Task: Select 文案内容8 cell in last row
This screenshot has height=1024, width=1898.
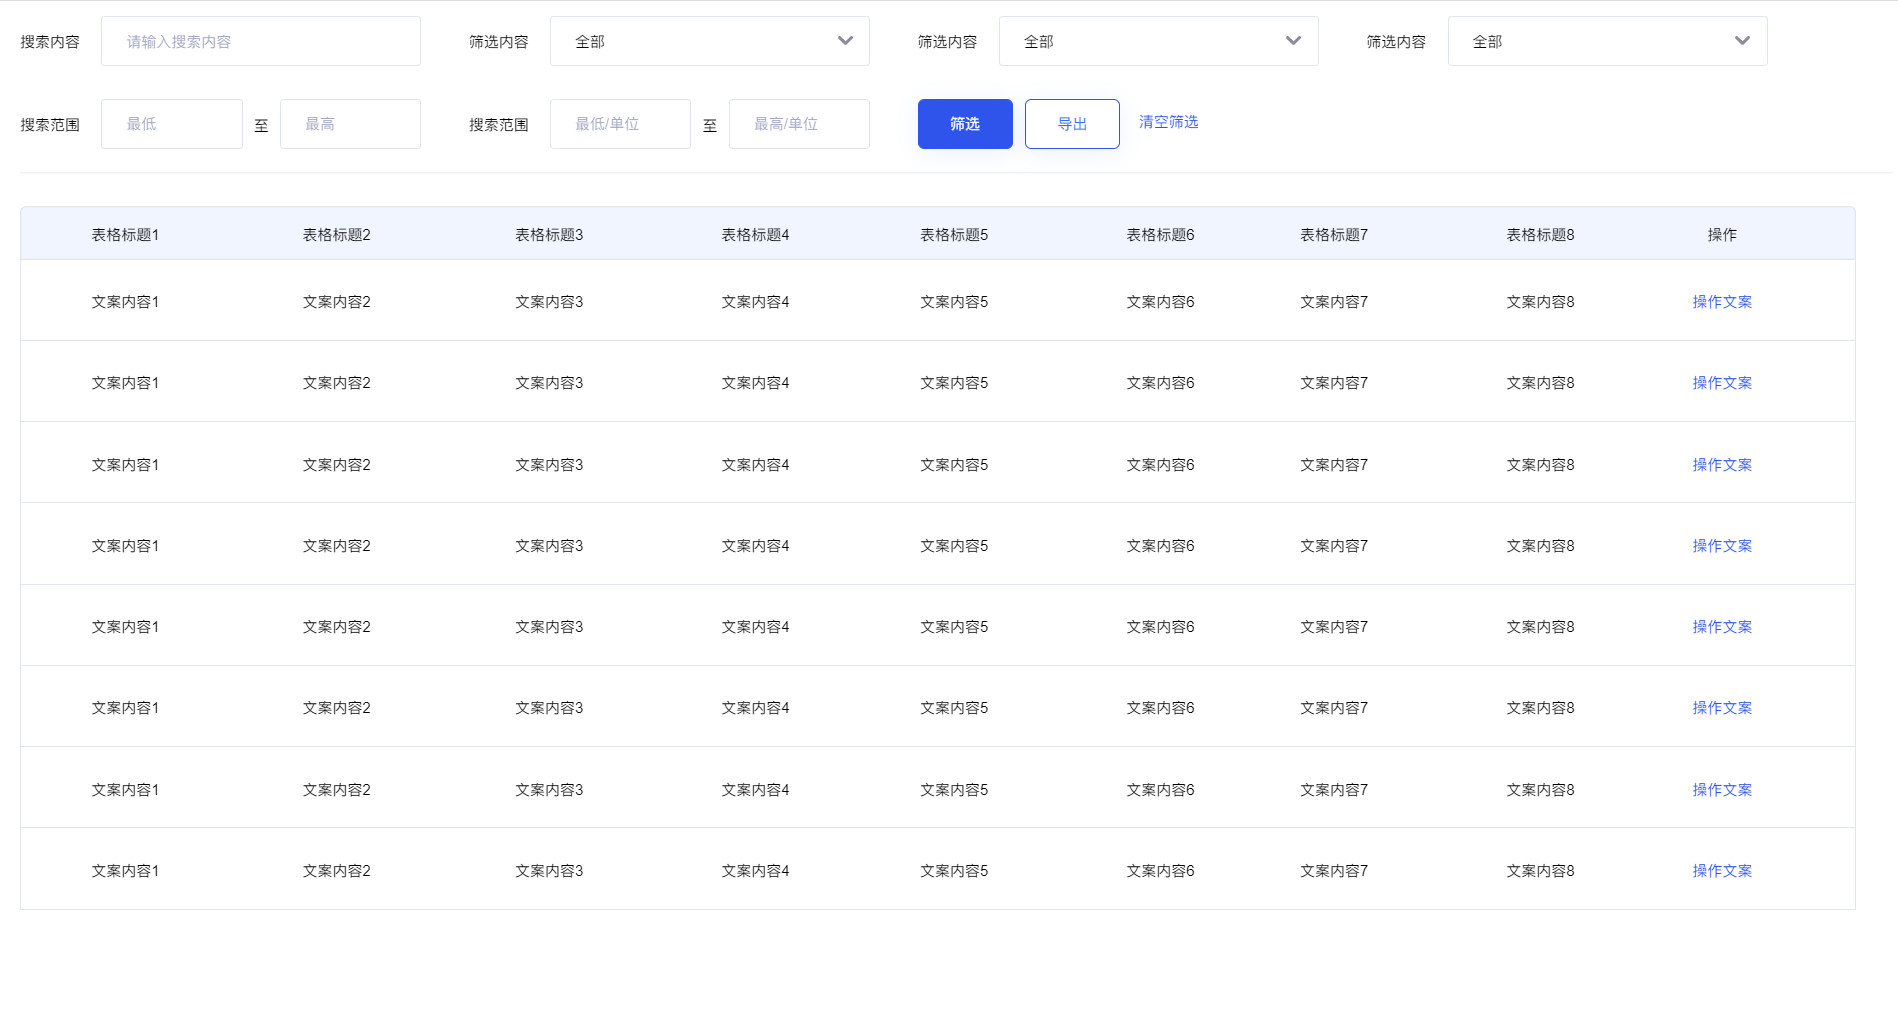Action: tap(1540, 871)
